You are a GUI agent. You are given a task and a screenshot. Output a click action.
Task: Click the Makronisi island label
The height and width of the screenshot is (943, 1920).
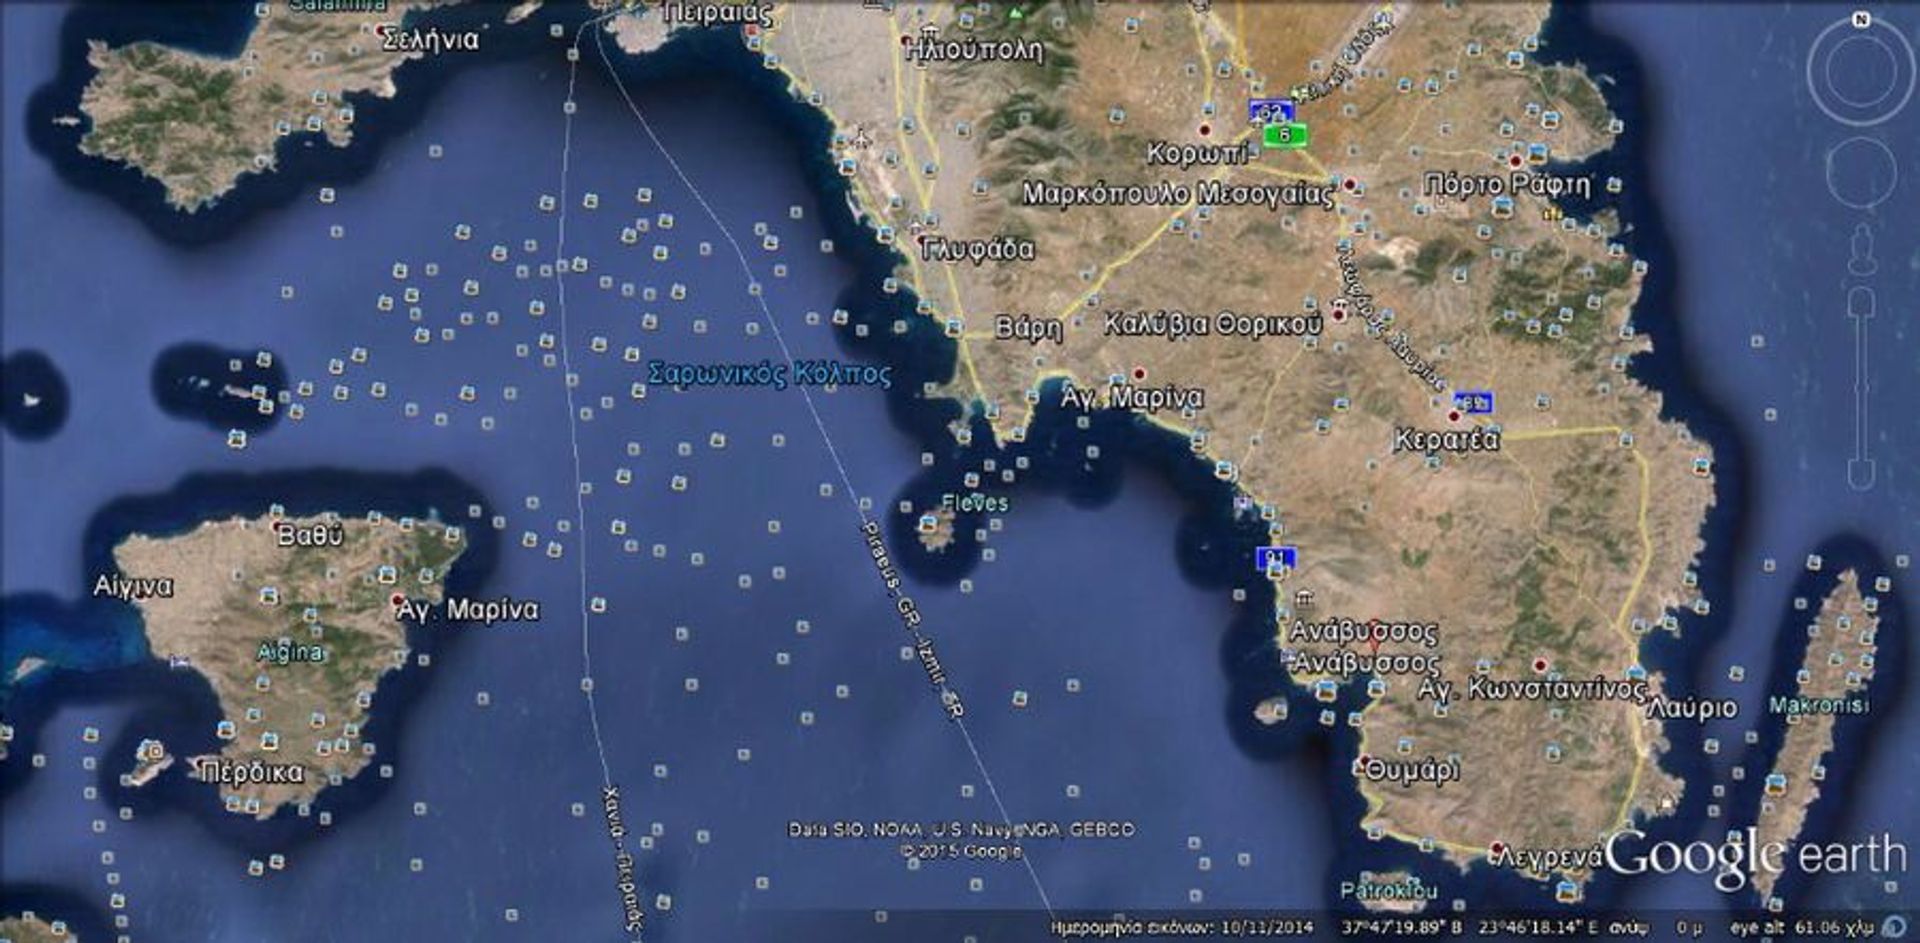pyautogui.click(x=1819, y=705)
